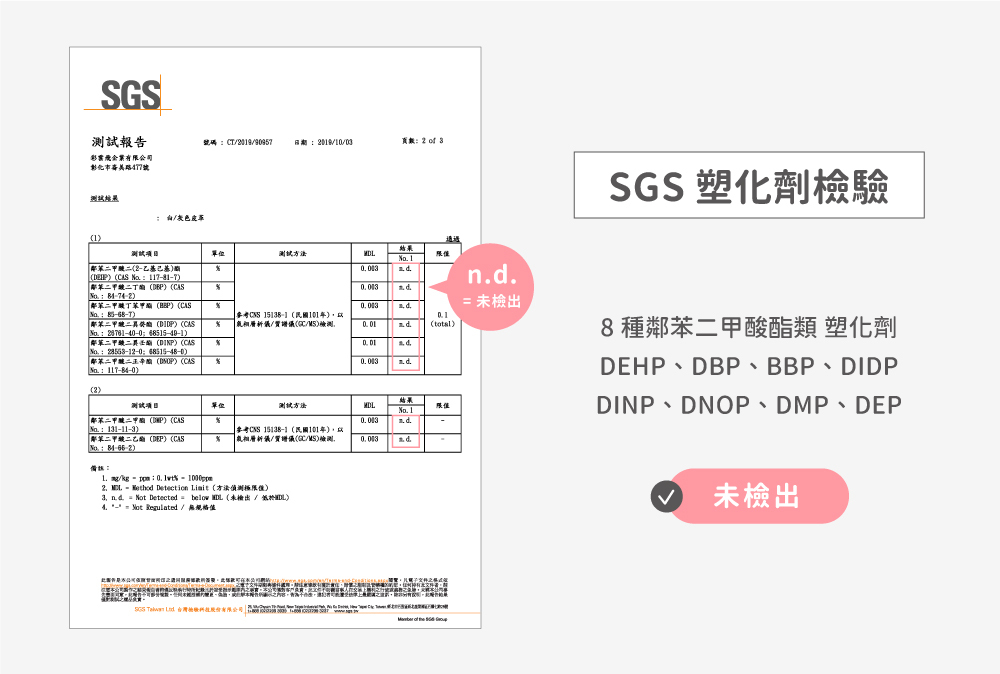Click the sample description '白/灰色皮革'
This screenshot has height=674, width=1000.
tap(186, 218)
